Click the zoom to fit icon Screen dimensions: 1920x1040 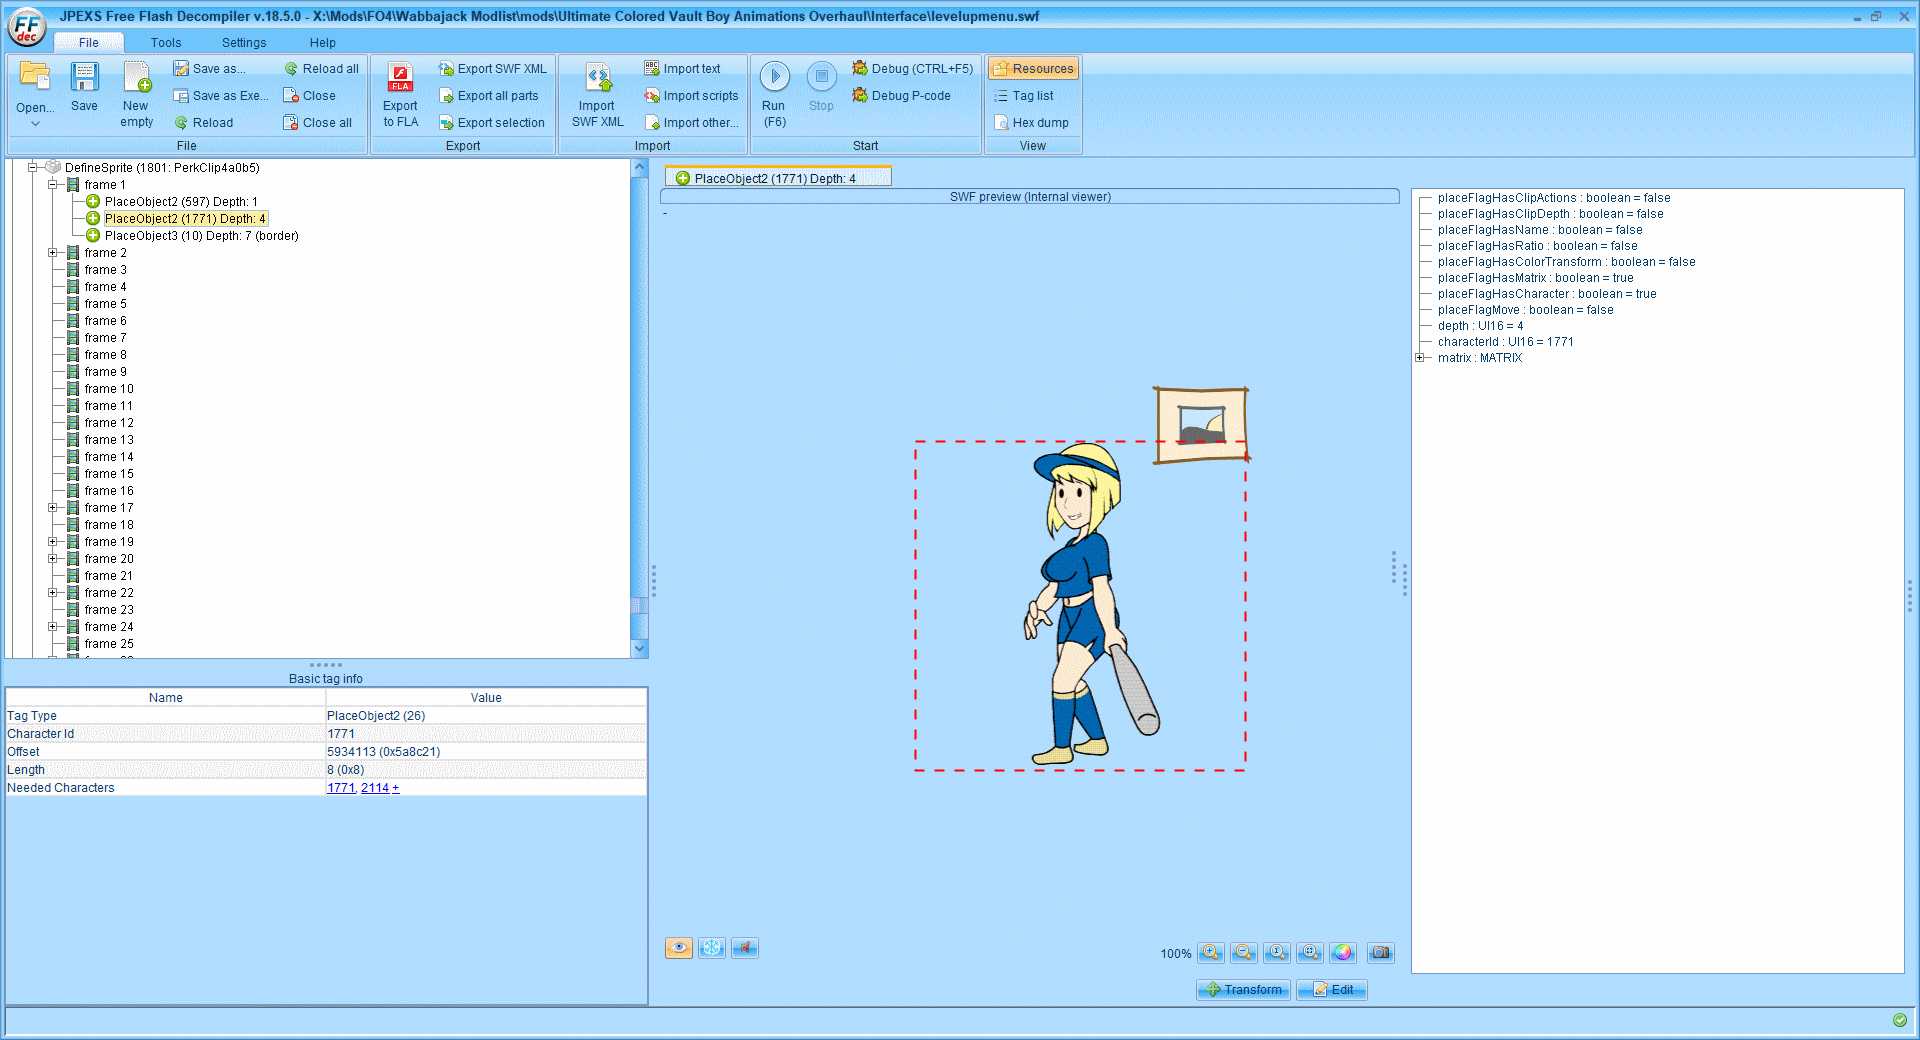(1310, 953)
